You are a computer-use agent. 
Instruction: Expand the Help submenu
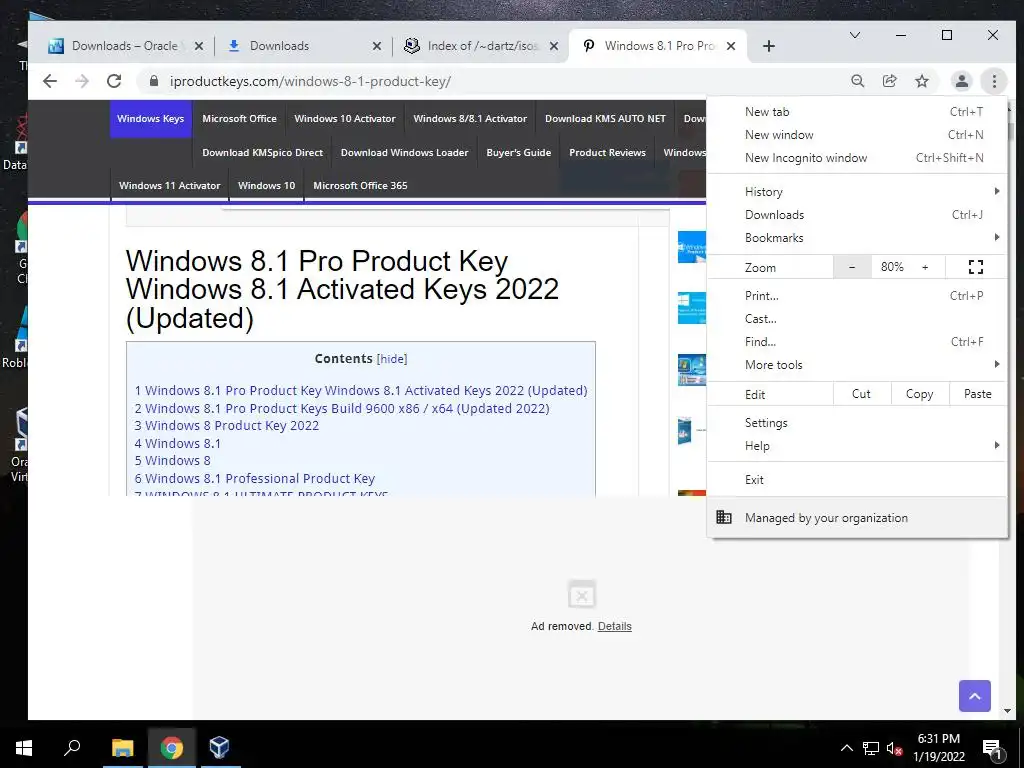tap(857, 445)
